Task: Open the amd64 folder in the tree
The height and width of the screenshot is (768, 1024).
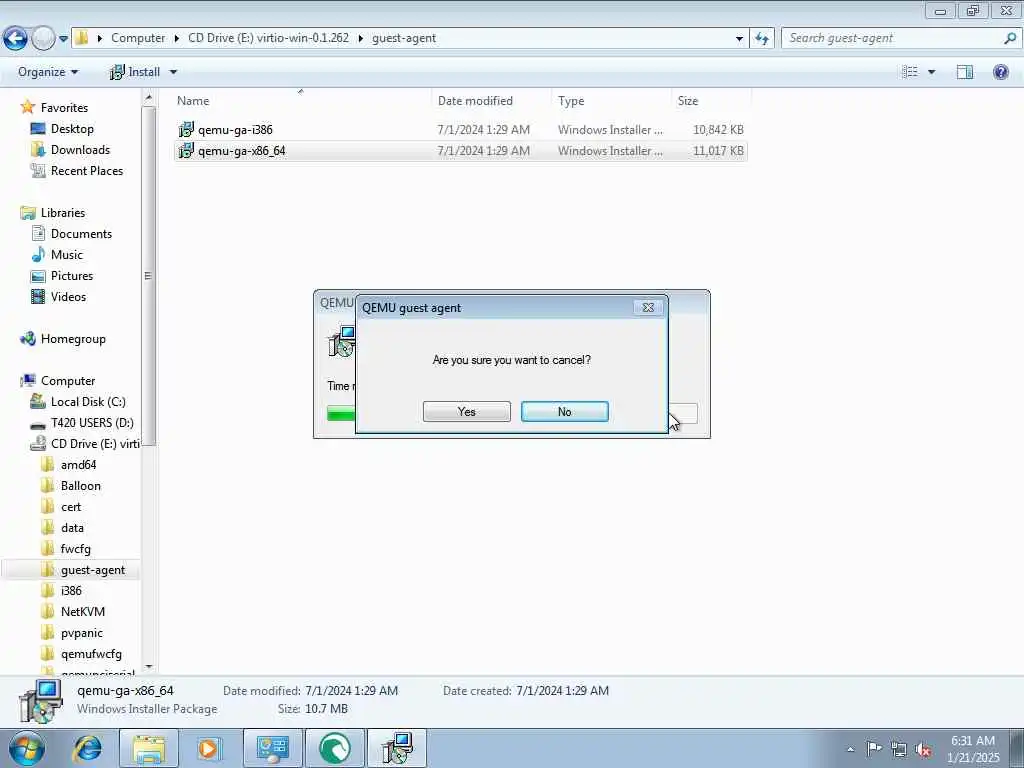Action: 78,465
